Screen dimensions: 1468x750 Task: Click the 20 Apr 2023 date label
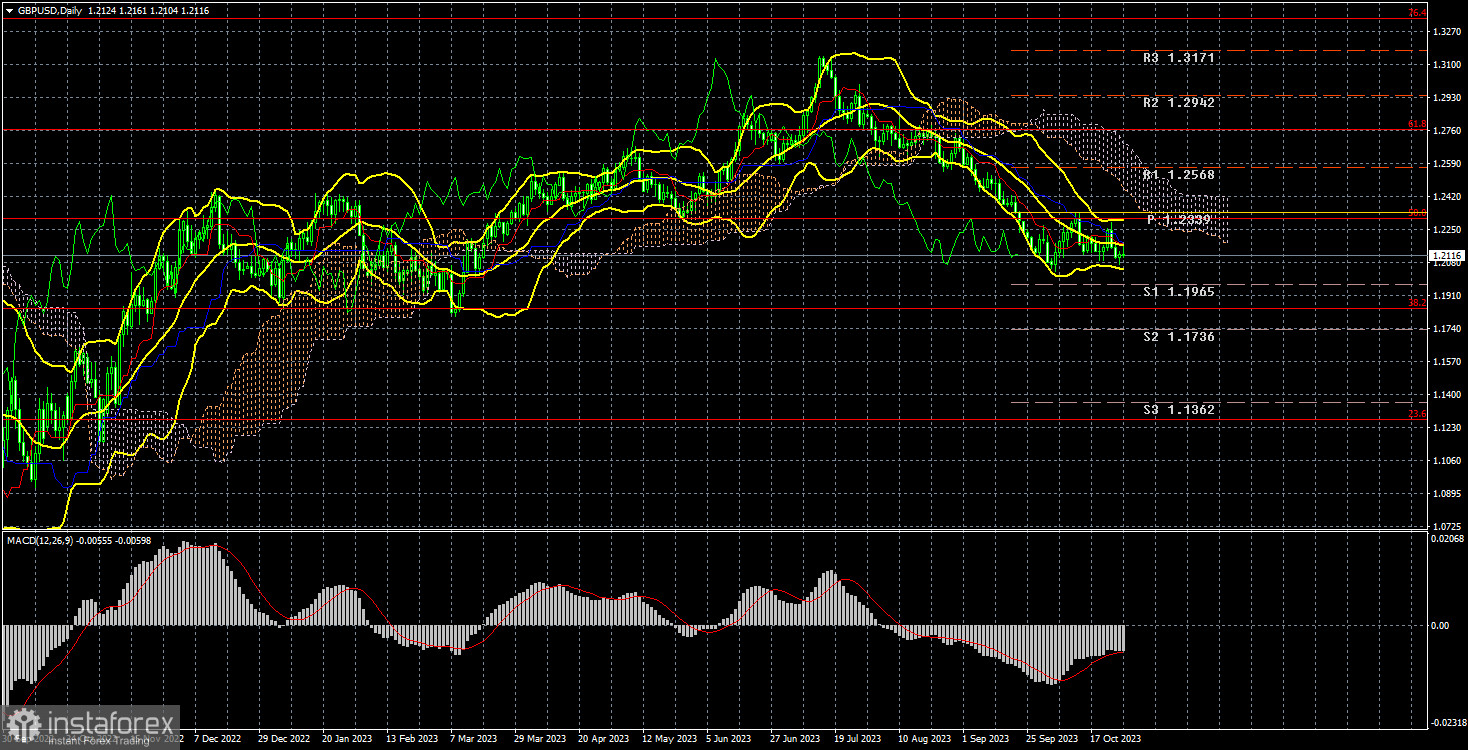603,739
